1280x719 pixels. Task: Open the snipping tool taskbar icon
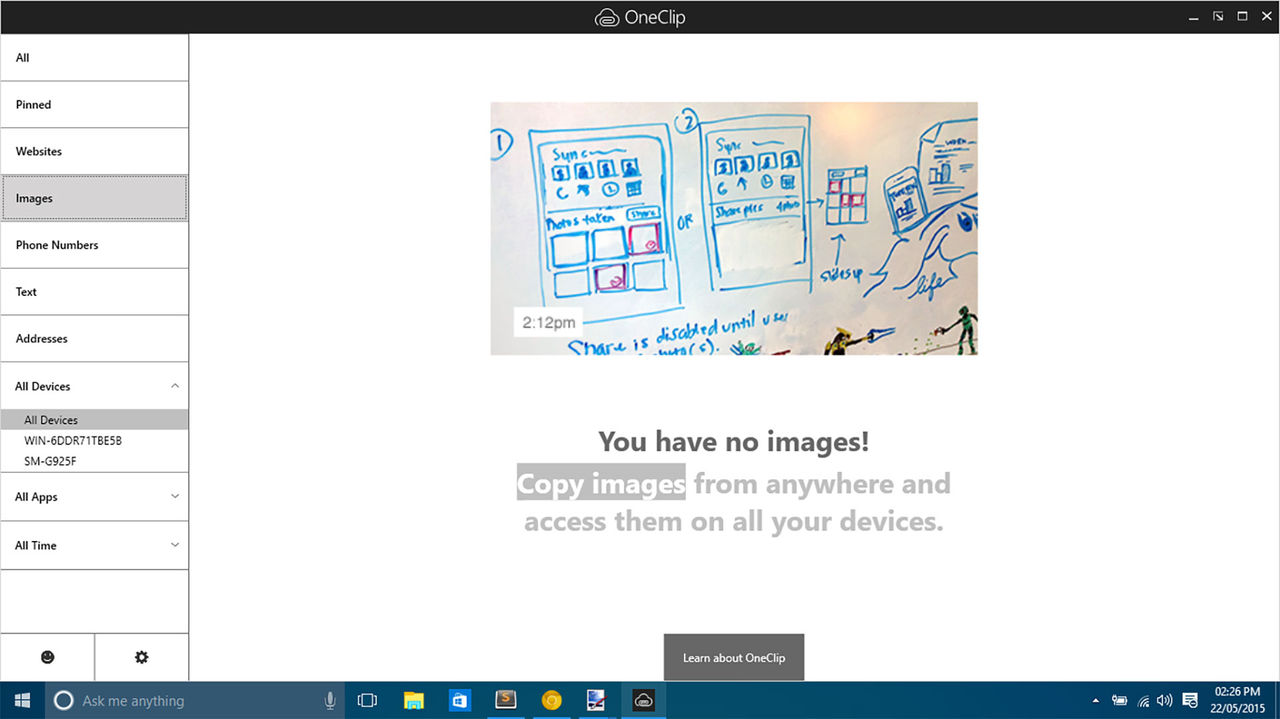click(x=597, y=701)
